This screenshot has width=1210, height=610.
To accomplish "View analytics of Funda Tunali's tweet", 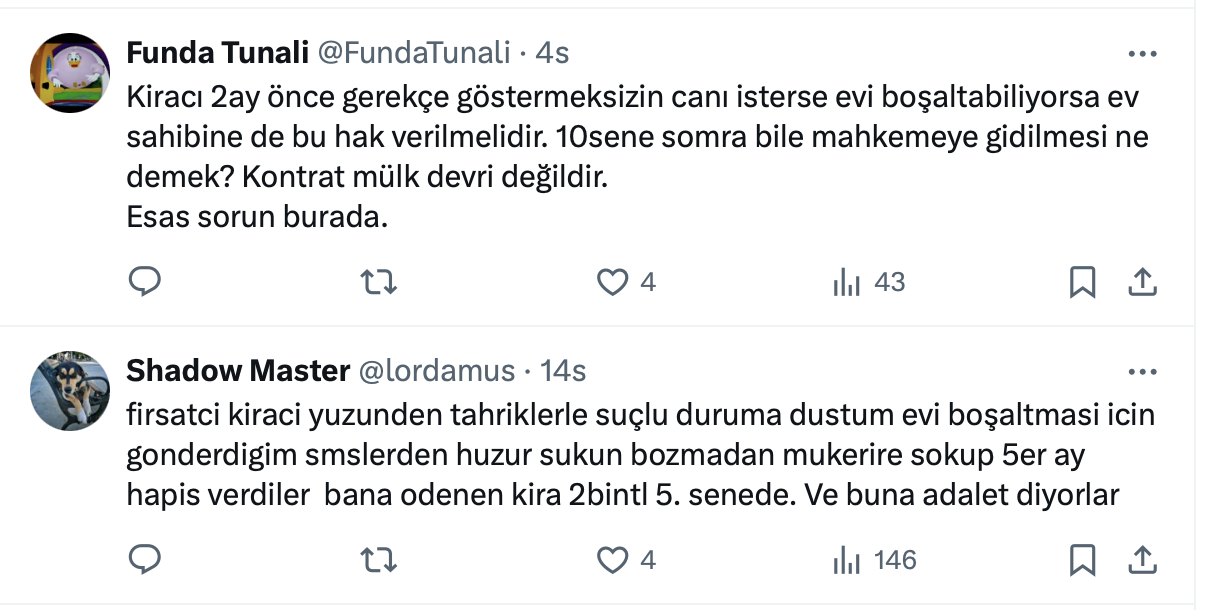I will coord(847,283).
